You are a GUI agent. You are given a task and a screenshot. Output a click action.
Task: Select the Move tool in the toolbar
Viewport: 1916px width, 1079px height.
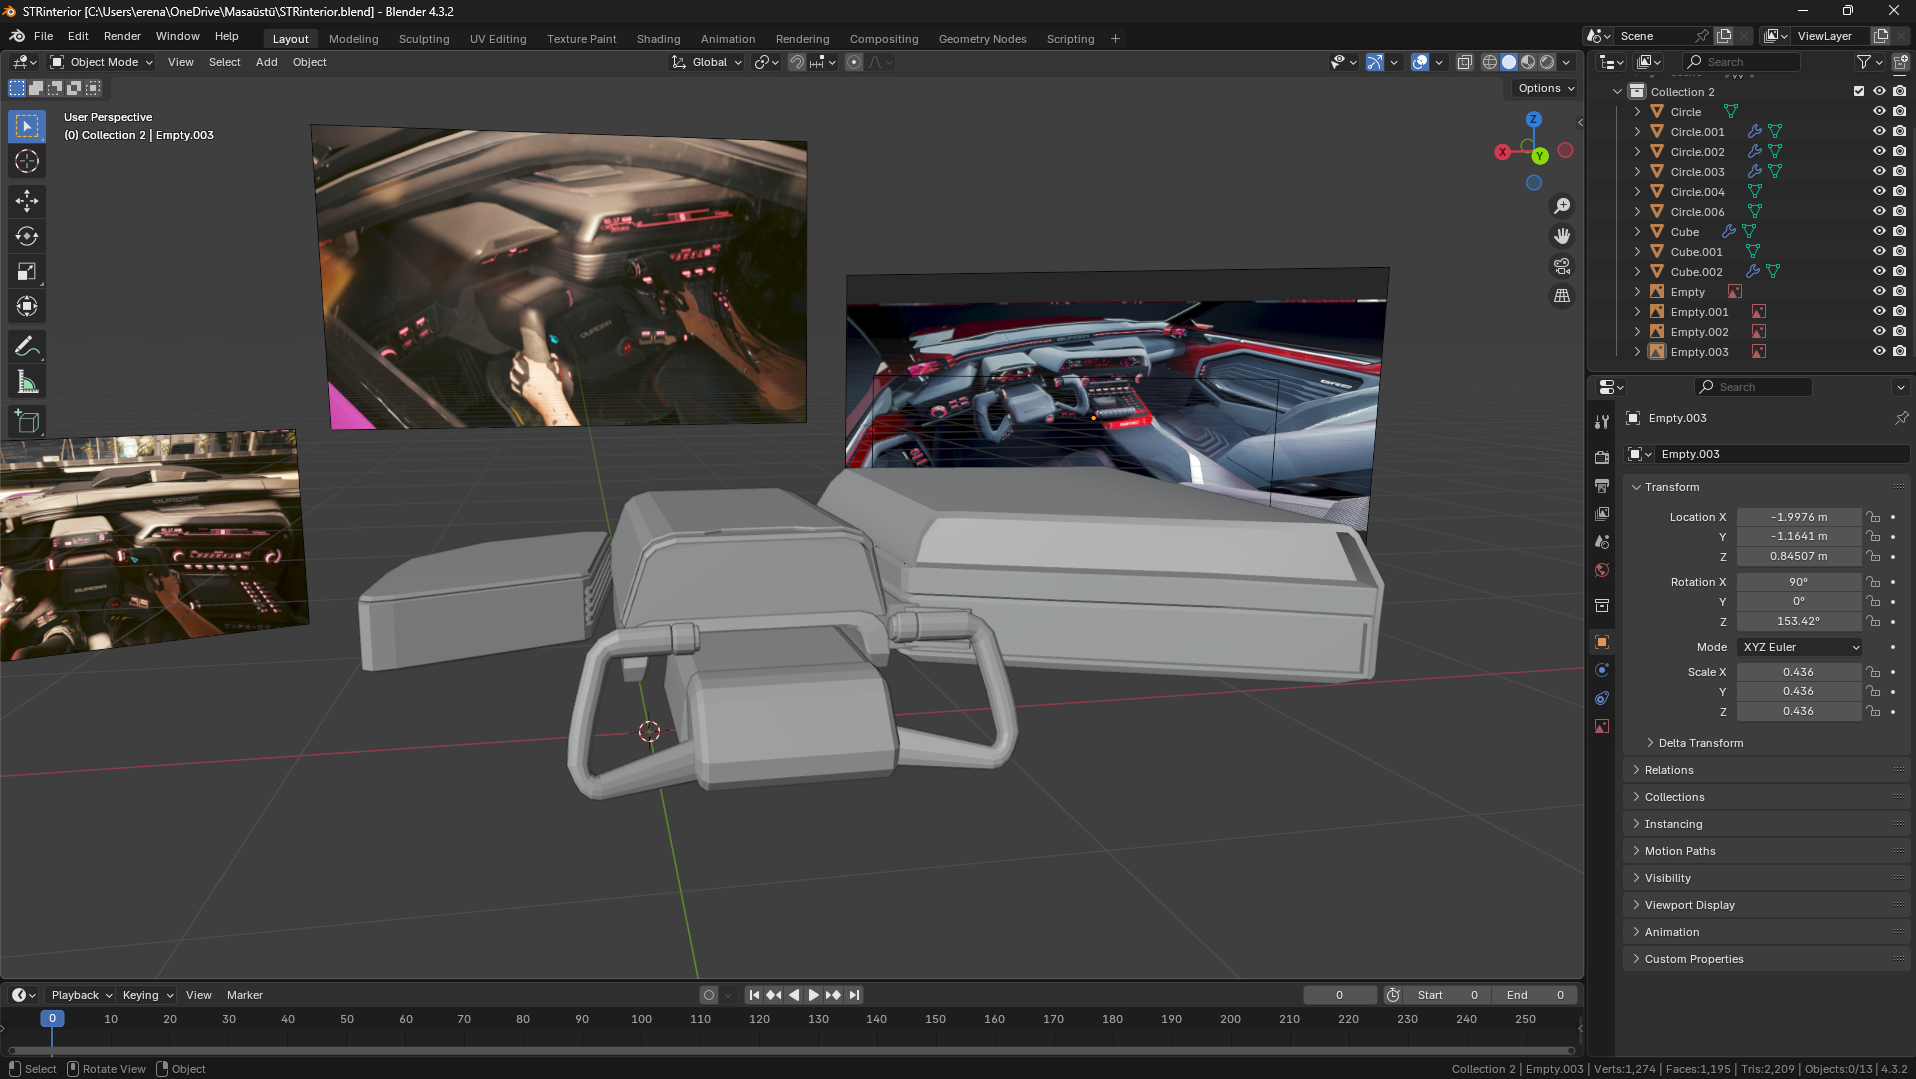(x=27, y=201)
